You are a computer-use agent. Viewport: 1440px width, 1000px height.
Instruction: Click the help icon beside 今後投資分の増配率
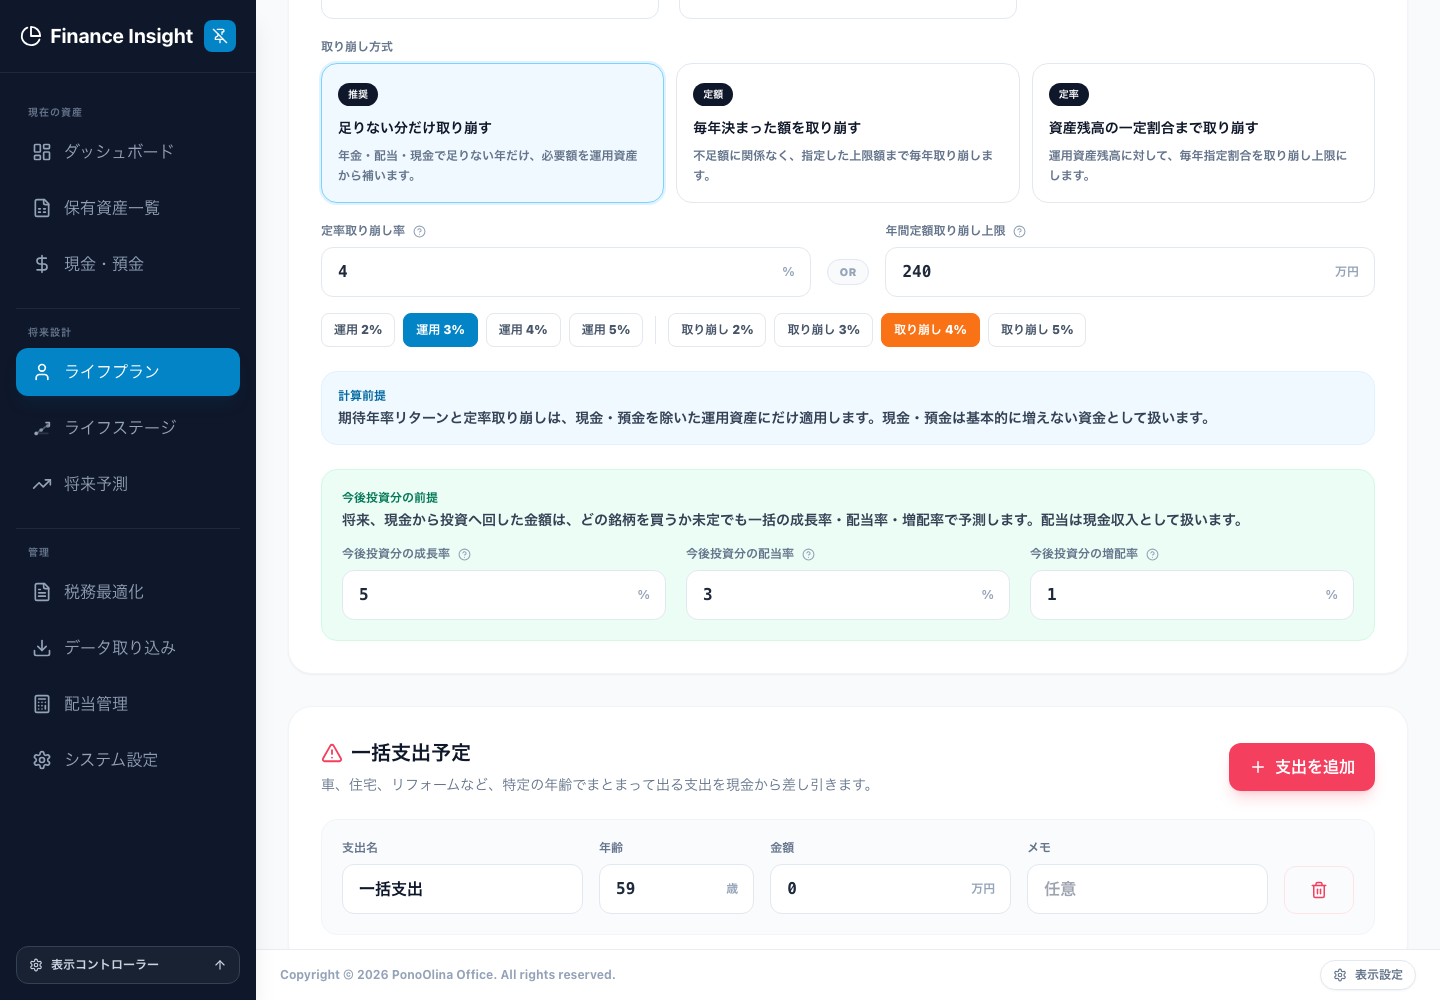(1152, 554)
